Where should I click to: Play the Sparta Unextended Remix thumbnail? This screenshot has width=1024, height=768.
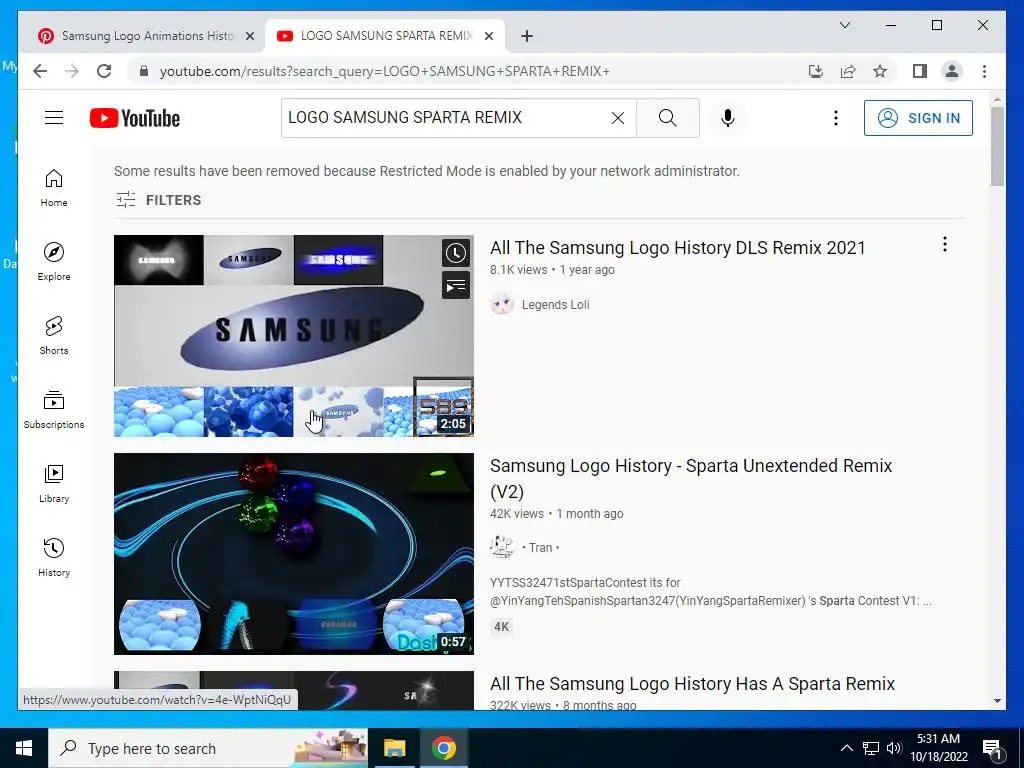(x=294, y=554)
